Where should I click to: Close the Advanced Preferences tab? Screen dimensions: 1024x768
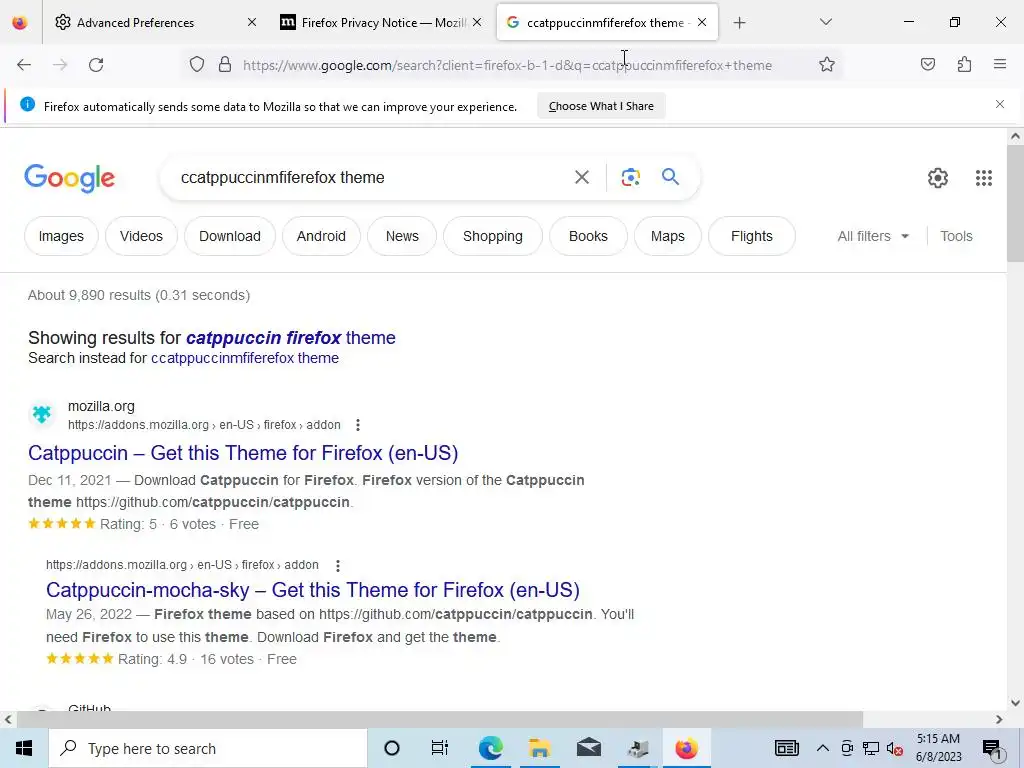click(x=251, y=22)
